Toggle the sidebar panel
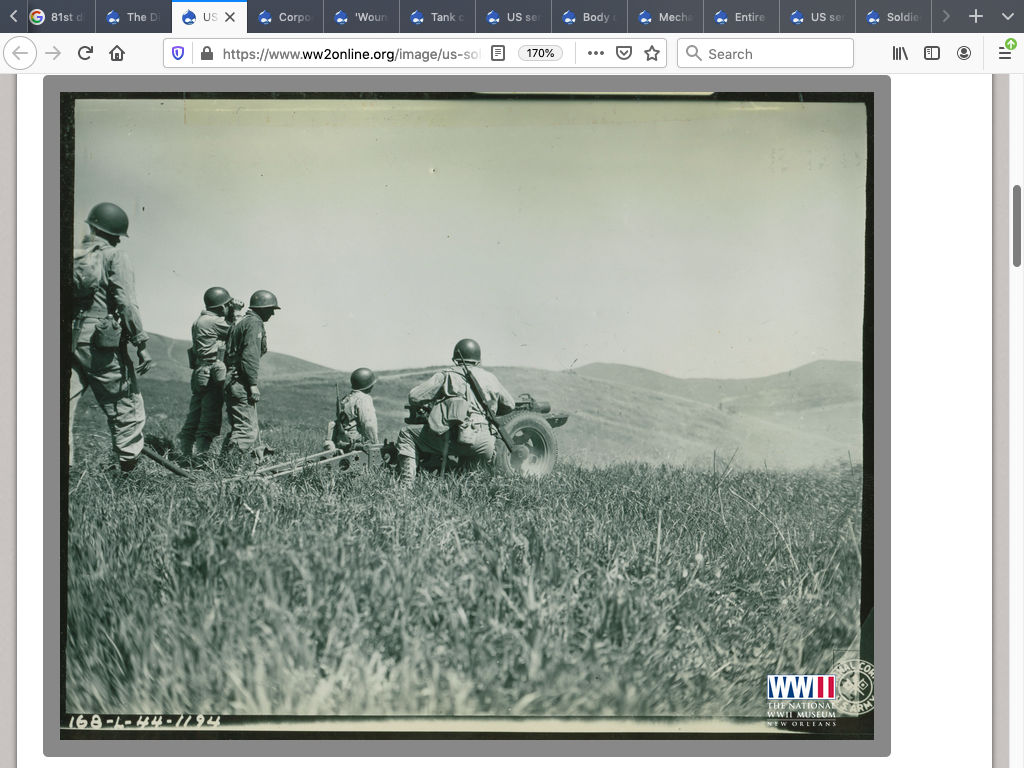Image resolution: width=1024 pixels, height=768 pixels. [x=932, y=53]
